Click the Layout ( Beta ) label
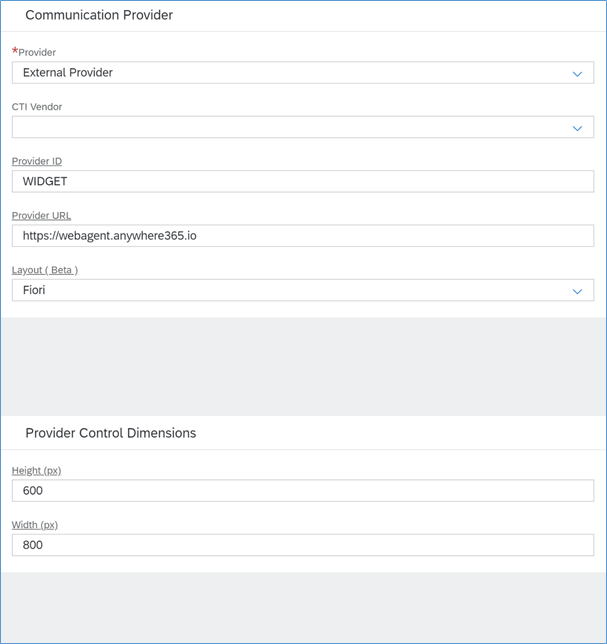Image resolution: width=607 pixels, height=644 pixels. tap(45, 270)
